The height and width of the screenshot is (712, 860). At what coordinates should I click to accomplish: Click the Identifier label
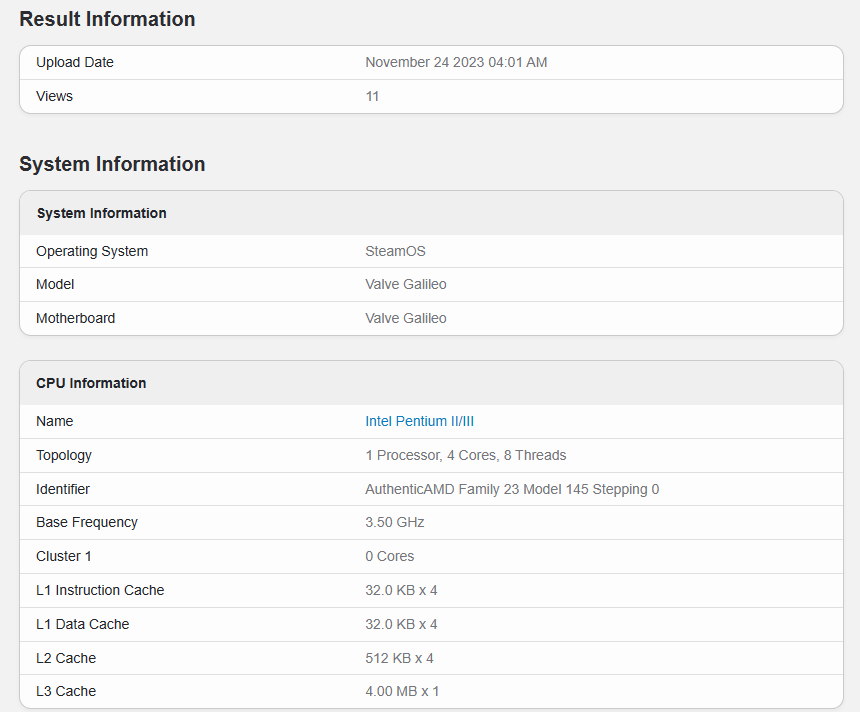[63, 489]
